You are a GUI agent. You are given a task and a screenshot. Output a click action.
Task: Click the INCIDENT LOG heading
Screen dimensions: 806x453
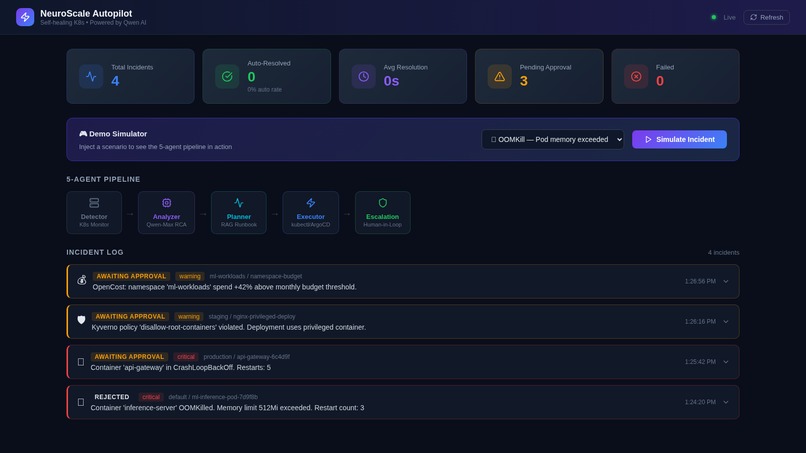tap(95, 252)
